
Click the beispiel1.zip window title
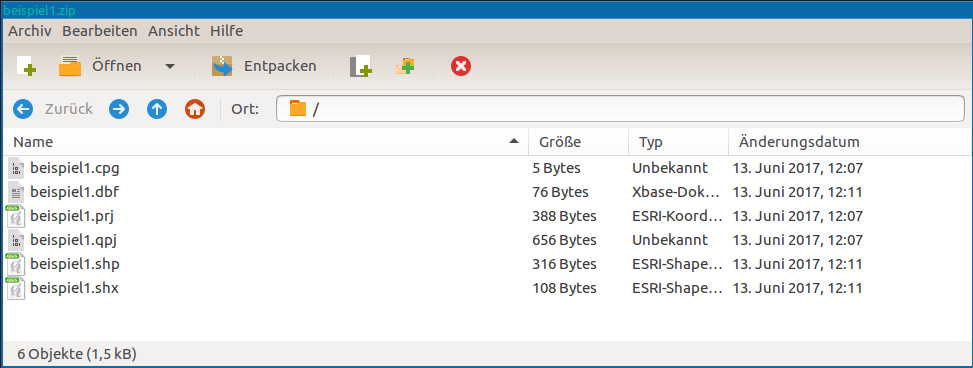pos(40,11)
